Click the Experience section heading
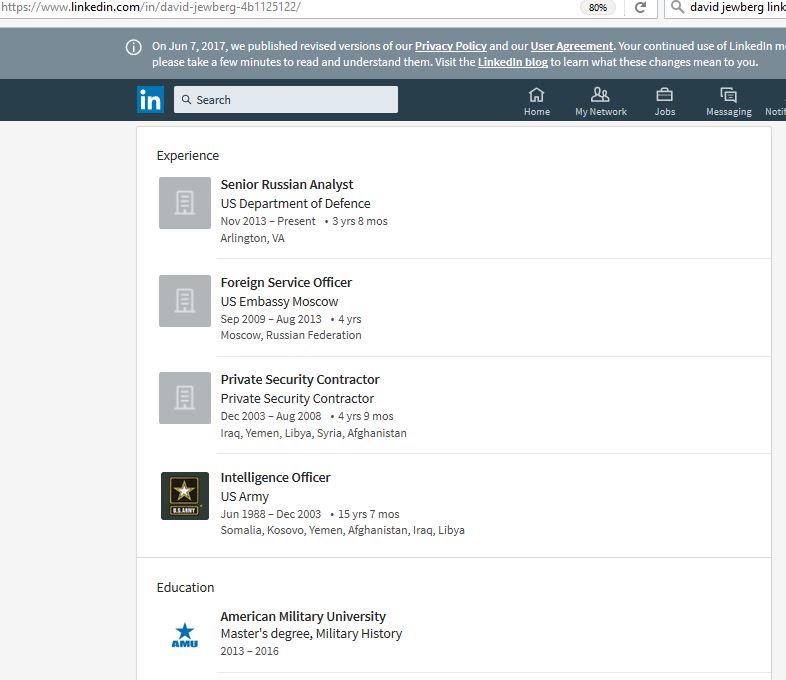The width and height of the screenshot is (786, 680). point(187,156)
